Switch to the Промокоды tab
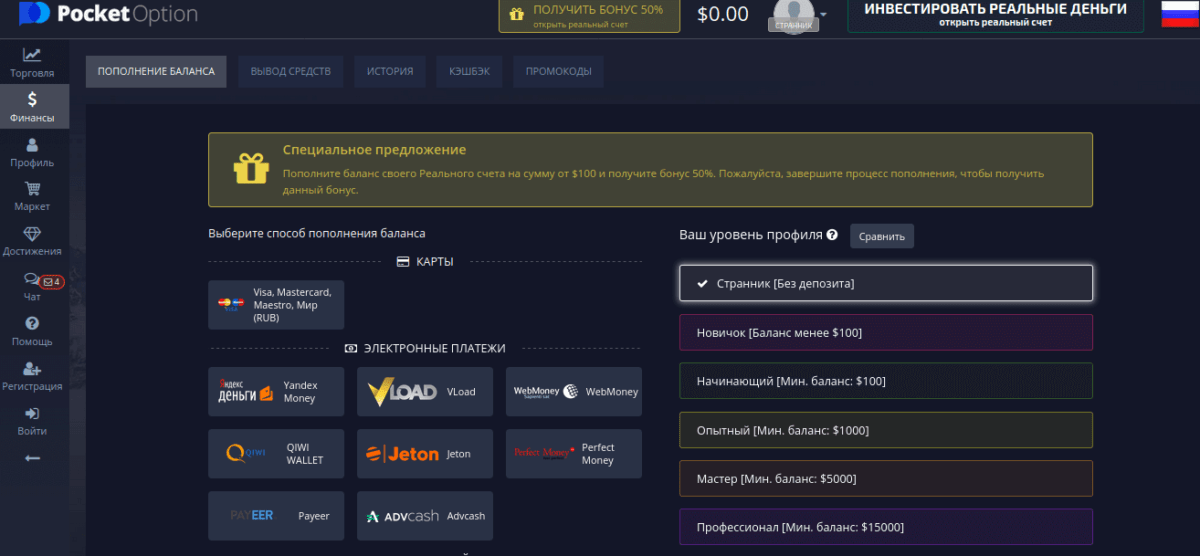This screenshot has width=1200, height=556. point(558,71)
